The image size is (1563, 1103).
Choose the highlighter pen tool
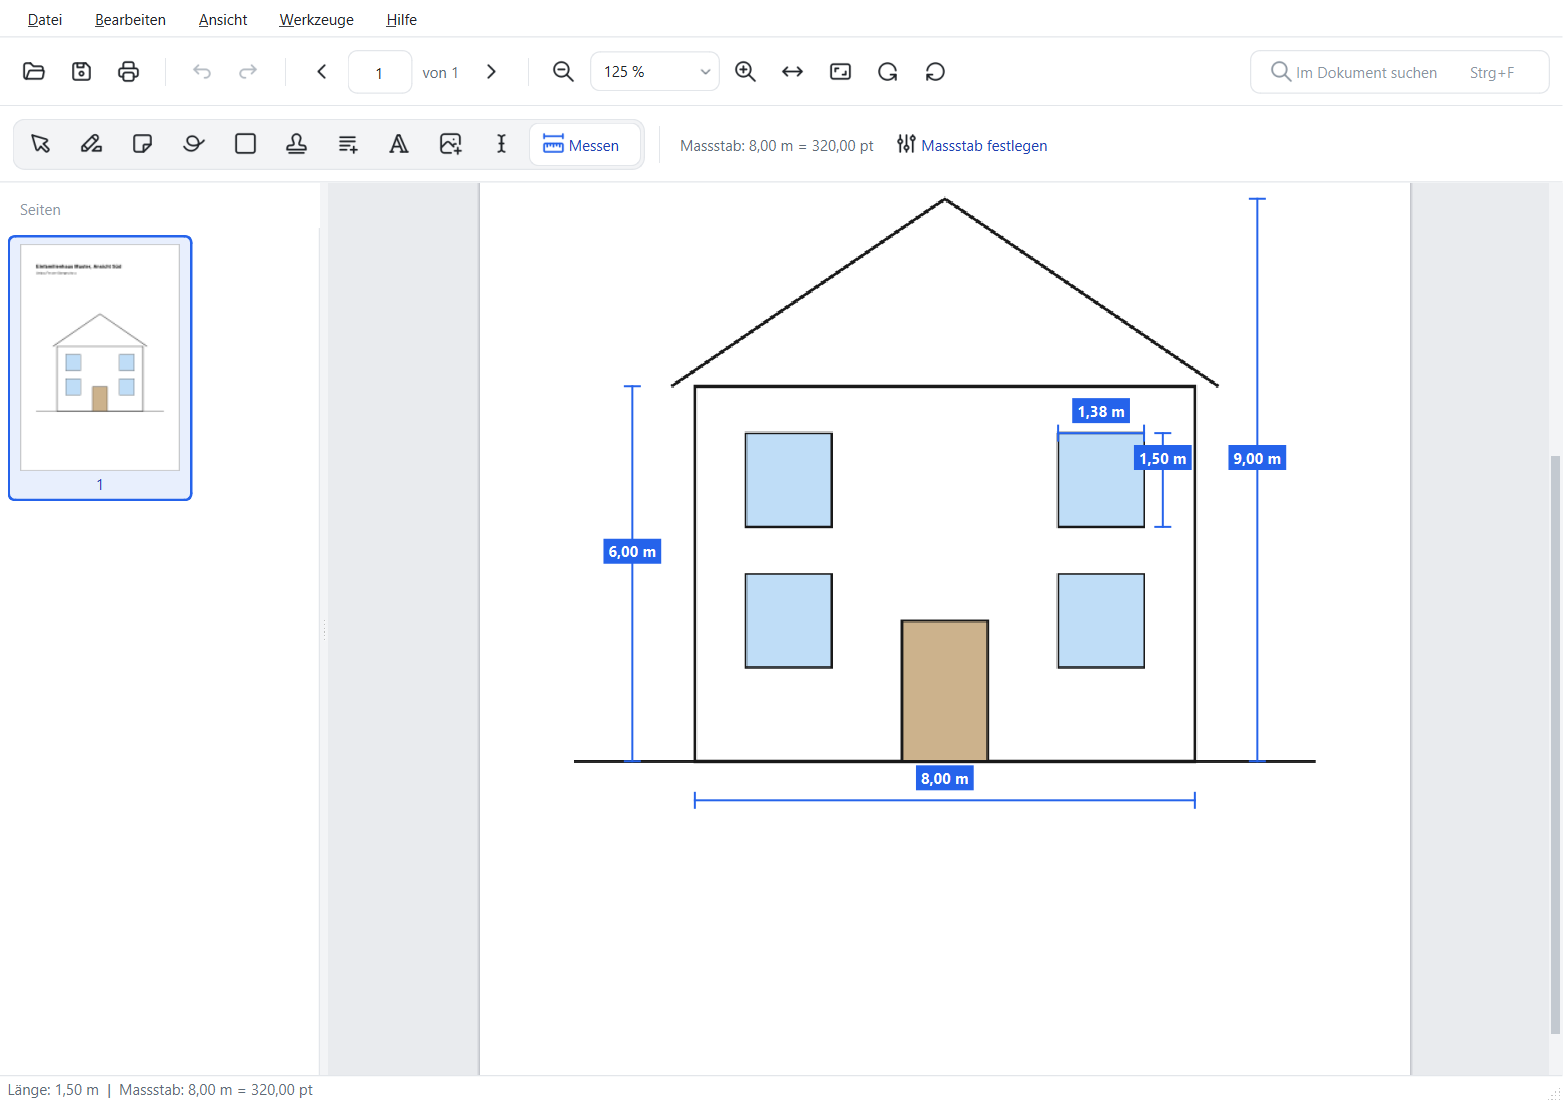91,144
